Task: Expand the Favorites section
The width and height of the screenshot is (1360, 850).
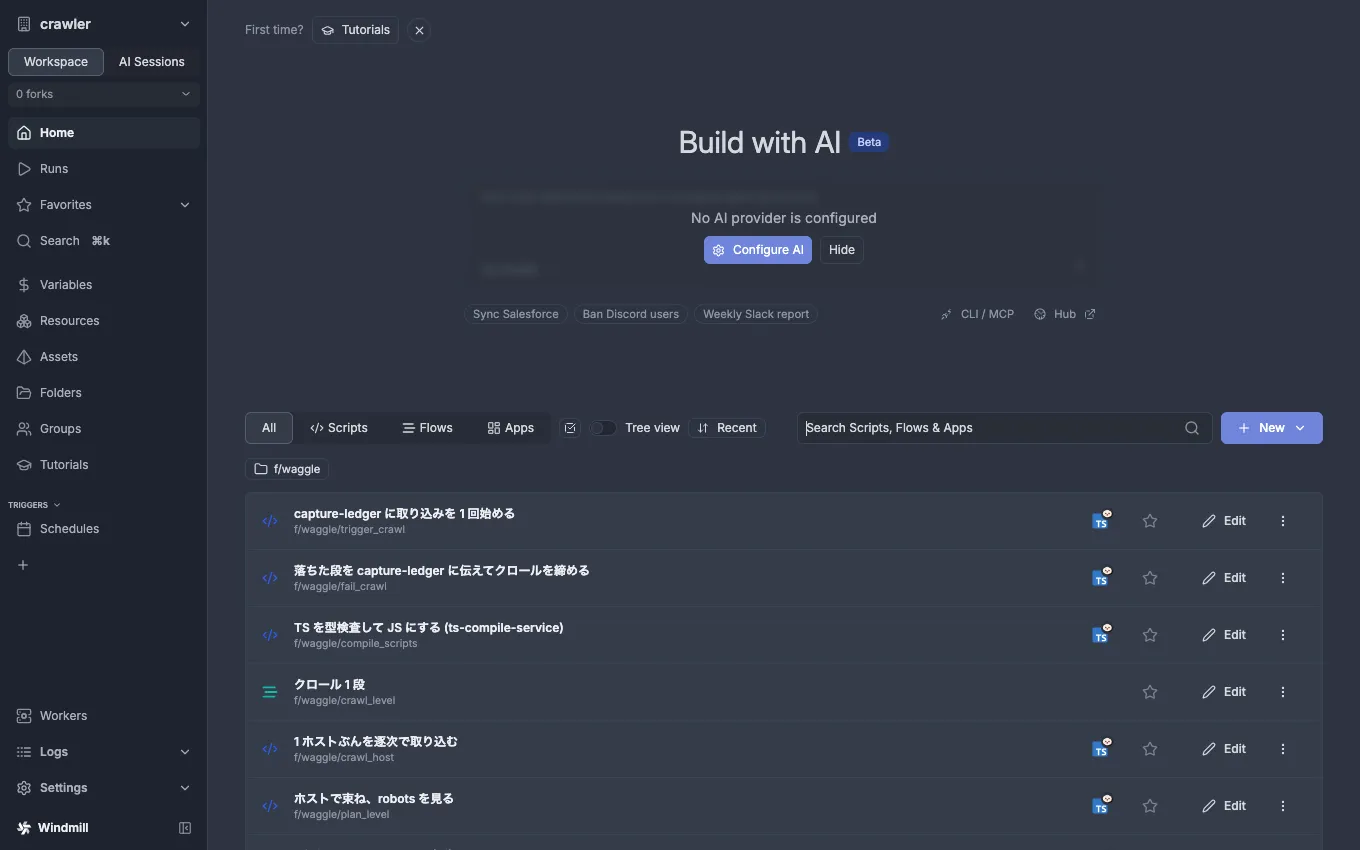Action: click(x=104, y=205)
